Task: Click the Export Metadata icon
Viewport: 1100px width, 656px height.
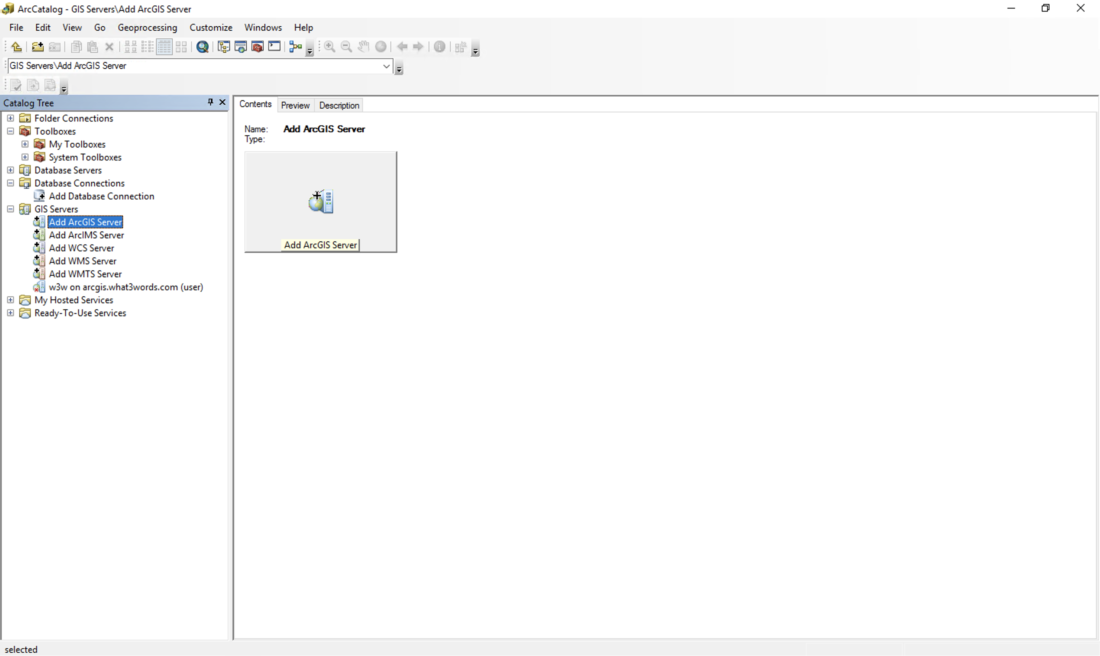Action: tap(50, 86)
